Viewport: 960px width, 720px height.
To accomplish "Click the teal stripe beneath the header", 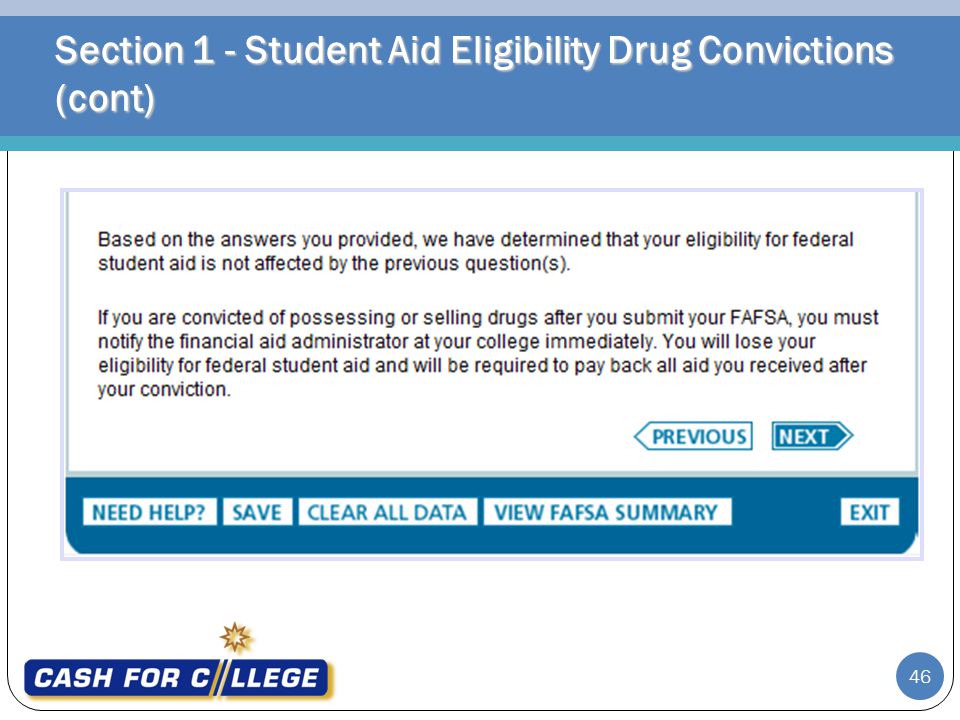I will (480, 144).
